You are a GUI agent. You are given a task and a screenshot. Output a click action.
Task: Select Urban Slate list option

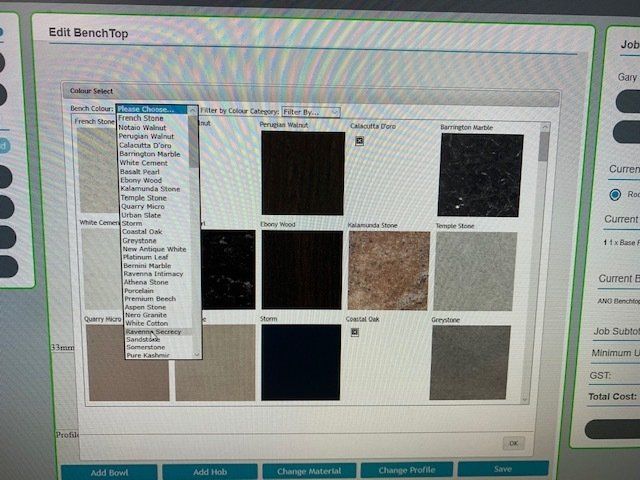point(141,215)
